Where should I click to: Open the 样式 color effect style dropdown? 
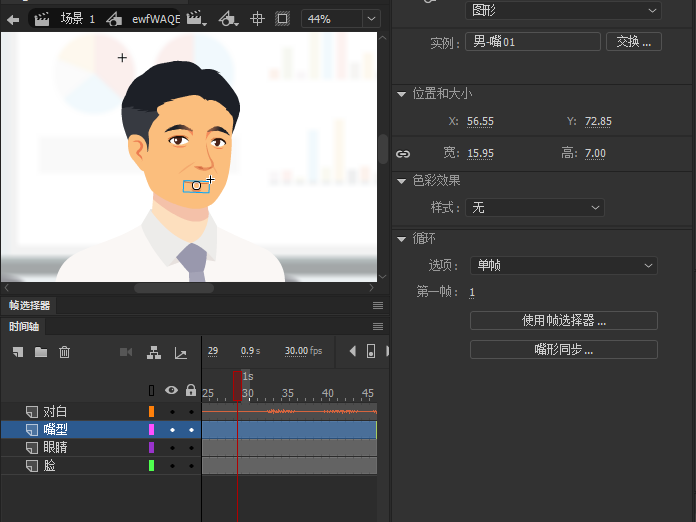[535, 207]
